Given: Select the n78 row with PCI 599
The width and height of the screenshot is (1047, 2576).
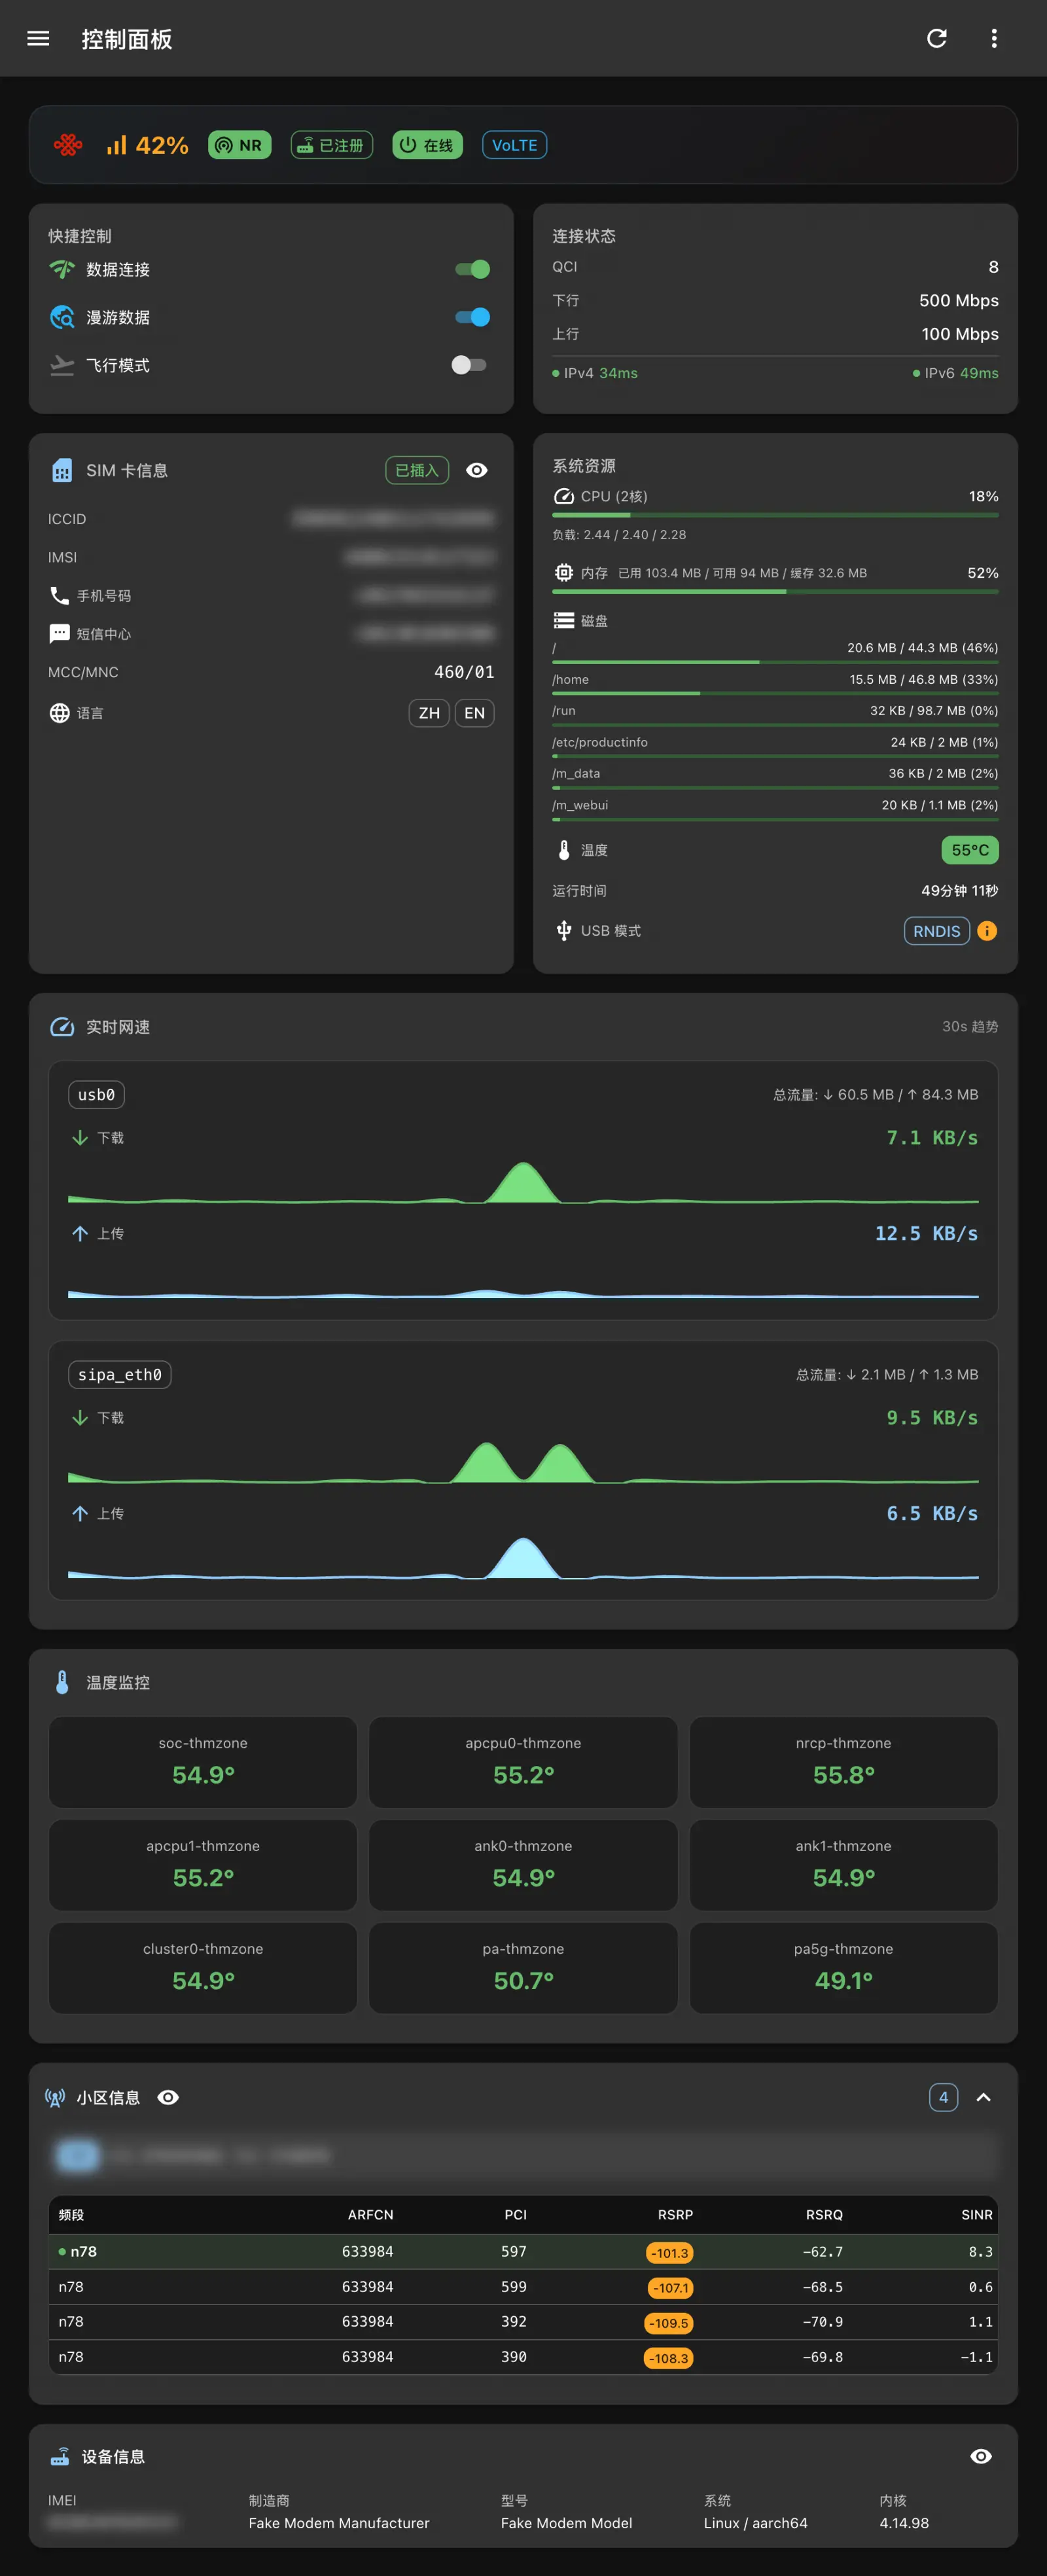Looking at the screenshot, I should [523, 2287].
